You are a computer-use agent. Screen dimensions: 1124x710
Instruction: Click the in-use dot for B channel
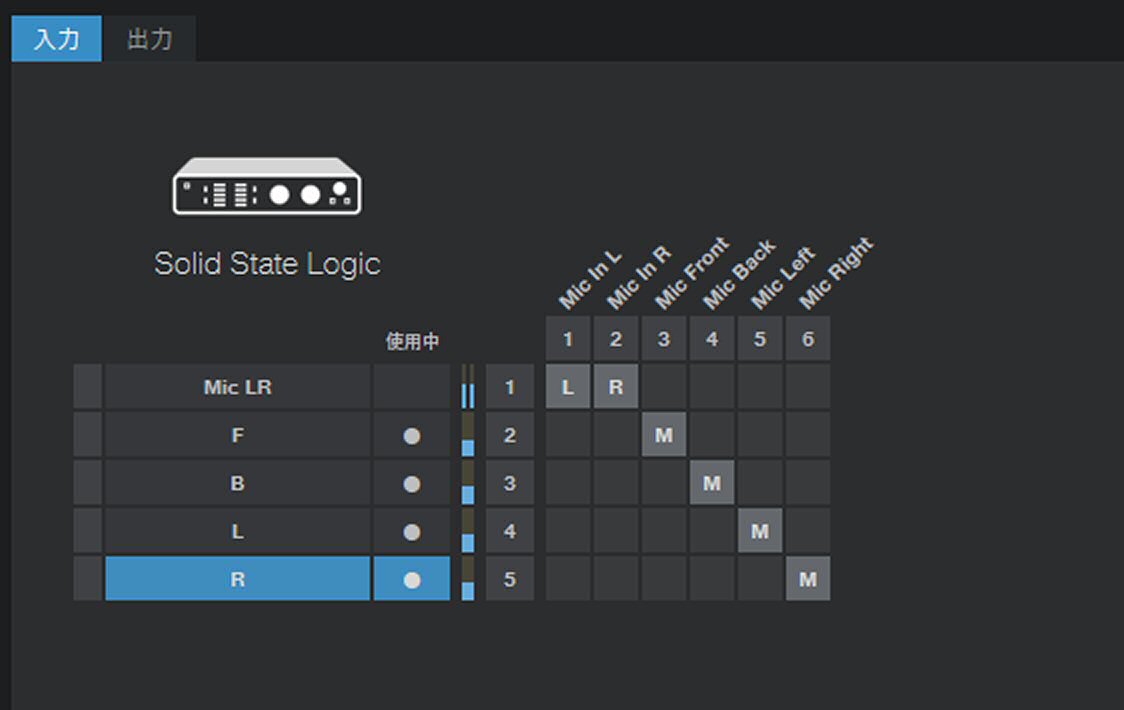pyautogui.click(x=411, y=483)
